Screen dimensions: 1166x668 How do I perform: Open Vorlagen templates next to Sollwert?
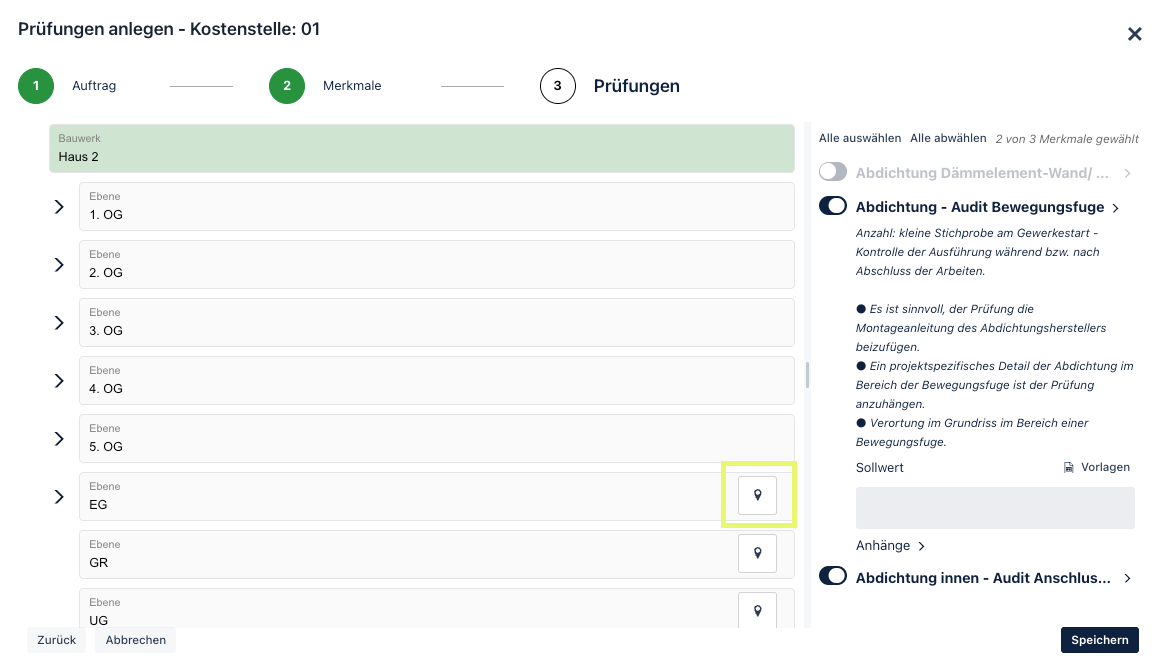pos(1097,467)
